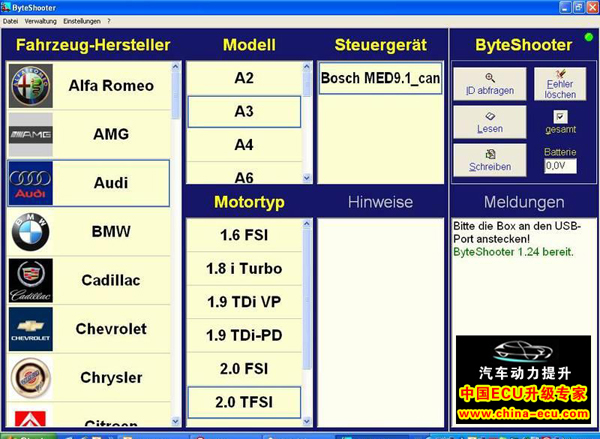
Task: Select the Alfa Romeo logo
Action: pos(31,86)
